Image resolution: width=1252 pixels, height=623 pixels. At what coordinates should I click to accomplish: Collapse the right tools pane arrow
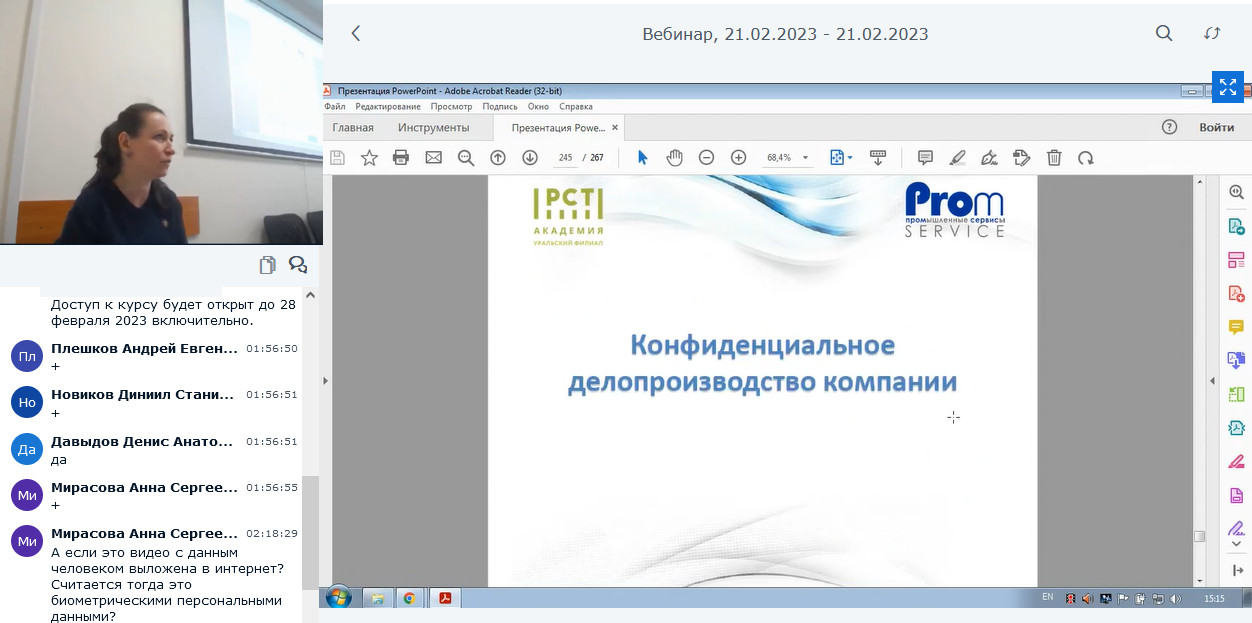point(1212,381)
